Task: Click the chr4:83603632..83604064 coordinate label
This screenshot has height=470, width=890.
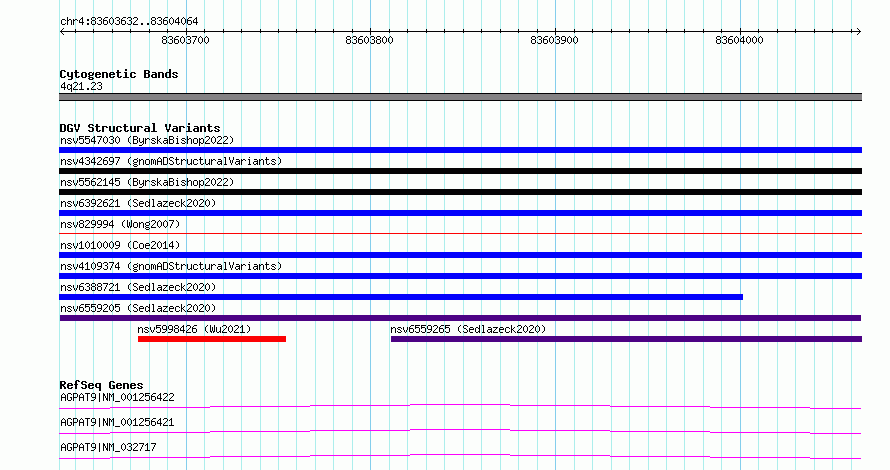Action: pyautogui.click(x=129, y=22)
